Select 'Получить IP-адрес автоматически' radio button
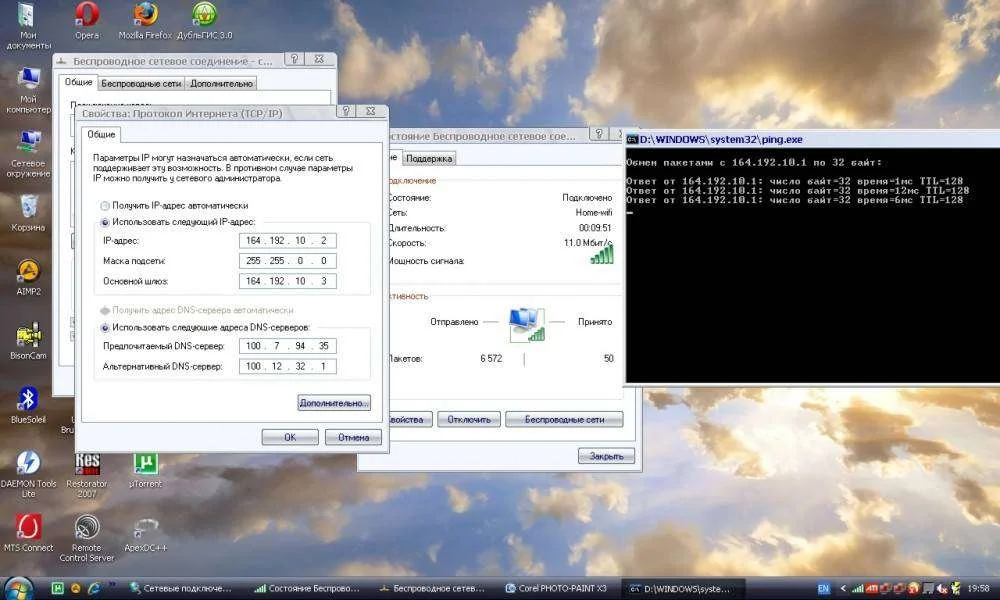The image size is (1000, 600). [x=105, y=205]
